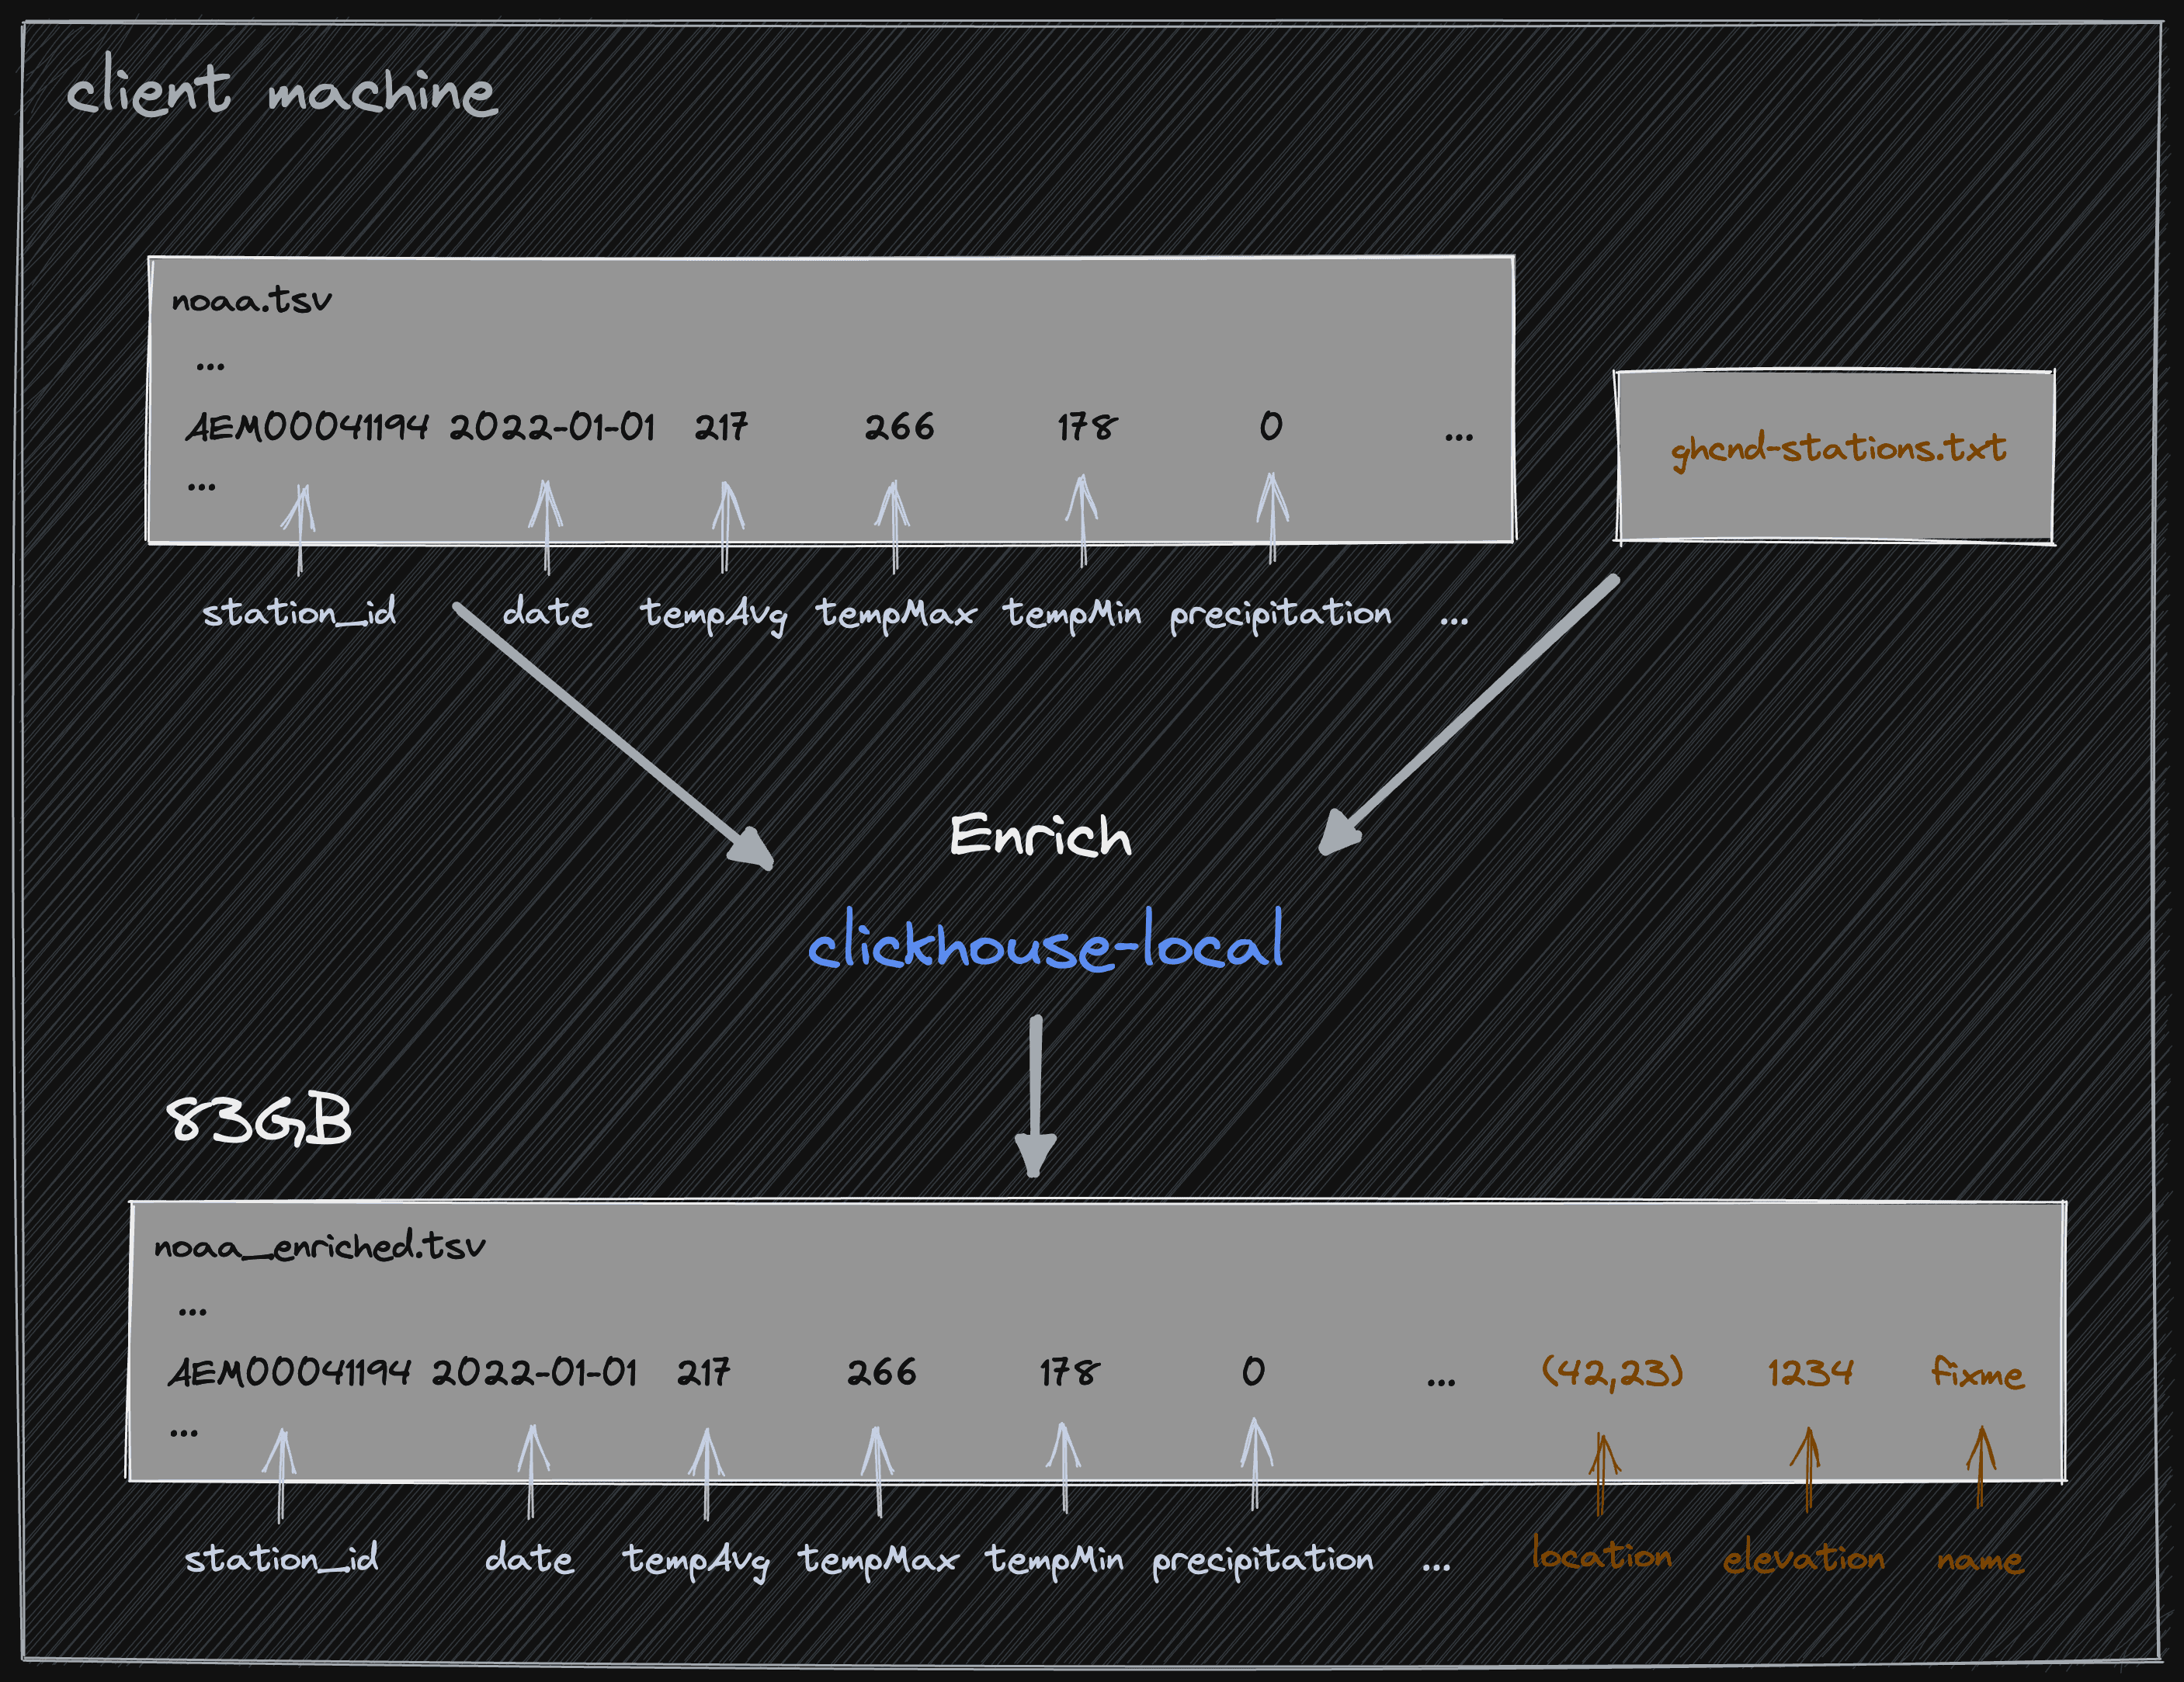
Task: Click "AEM00041194" in the noaa_enriched.tsv box
Action: click(289, 1372)
